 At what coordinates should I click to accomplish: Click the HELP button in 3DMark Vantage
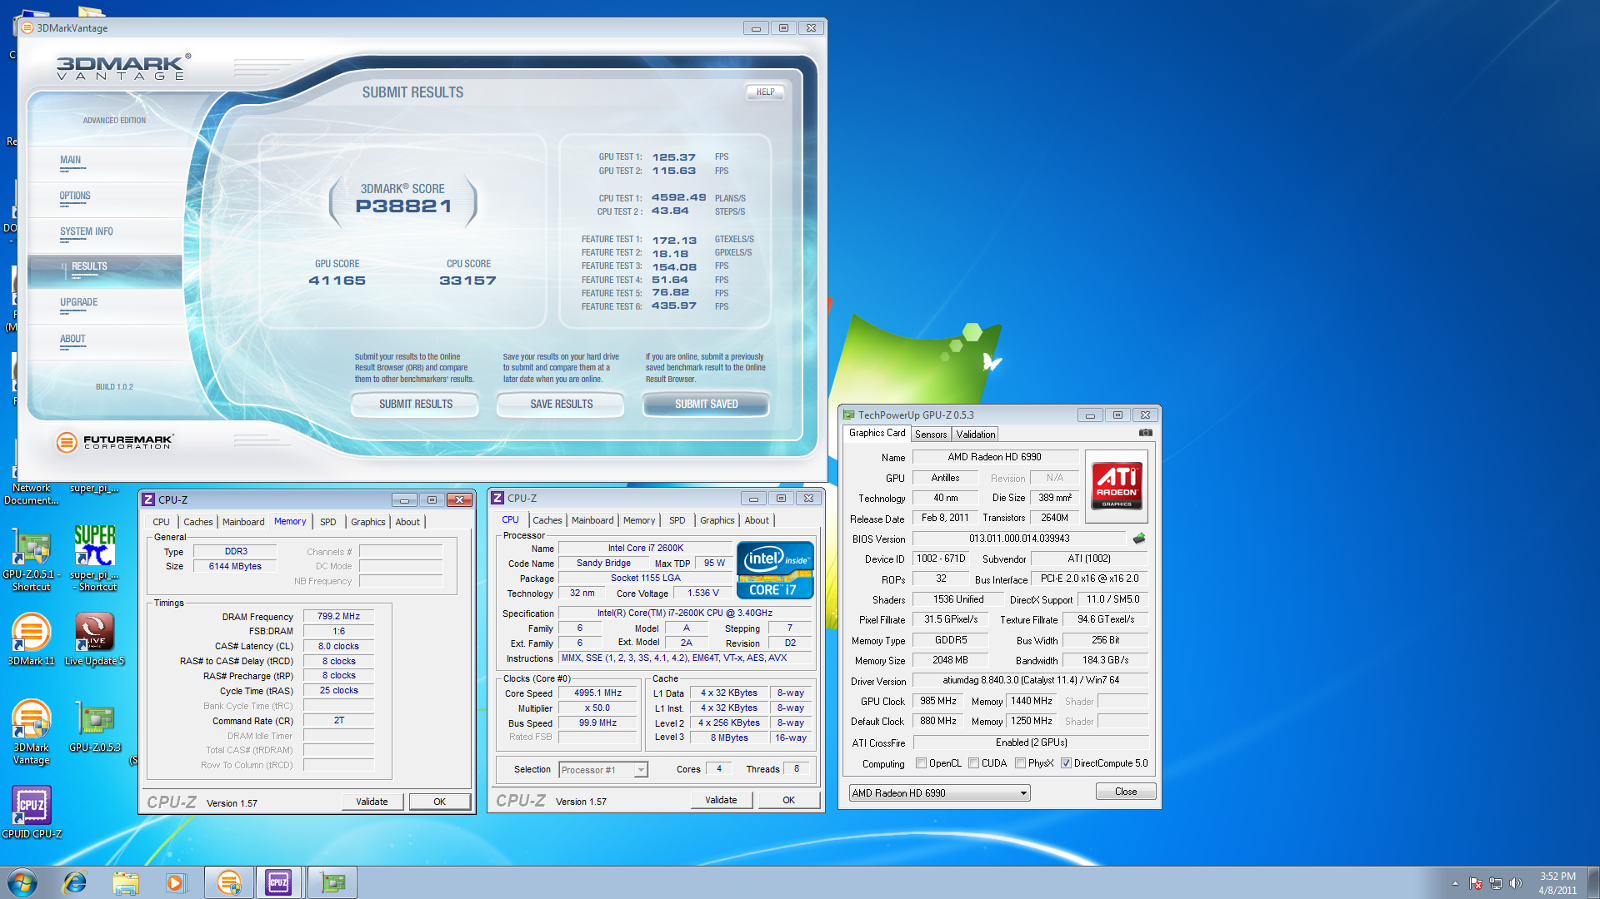coord(765,92)
